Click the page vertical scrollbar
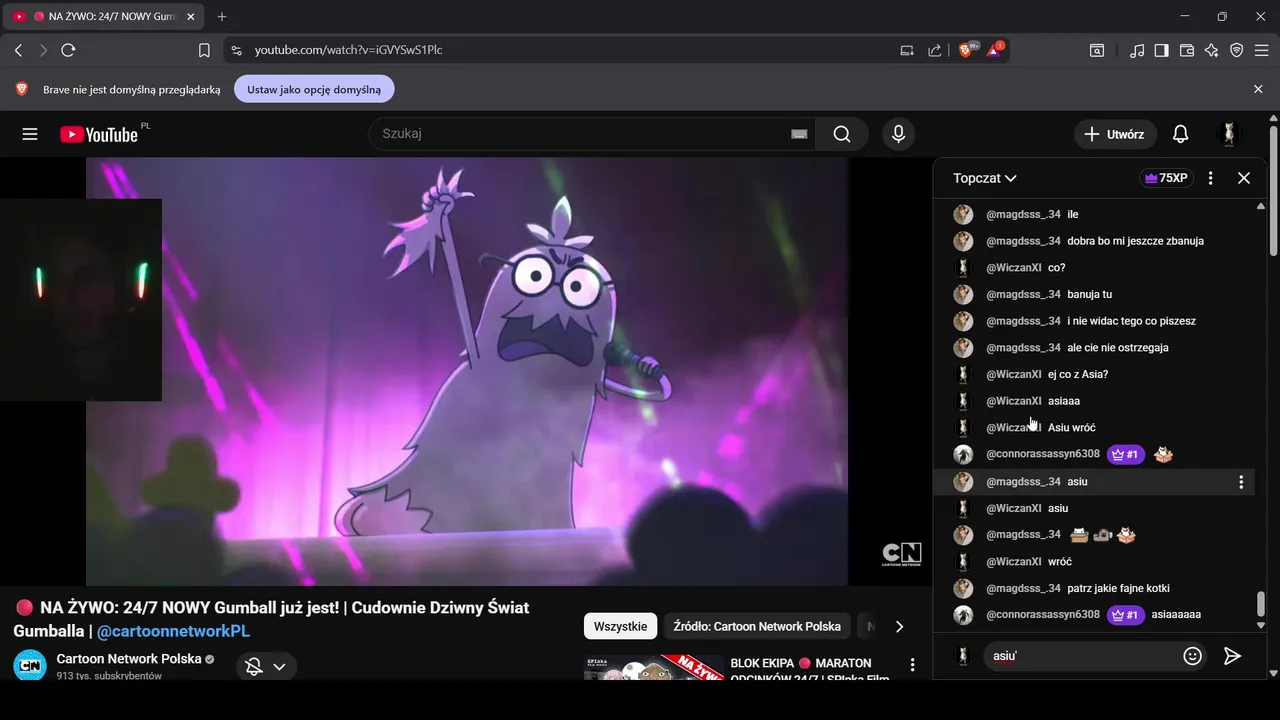 point(1273,190)
